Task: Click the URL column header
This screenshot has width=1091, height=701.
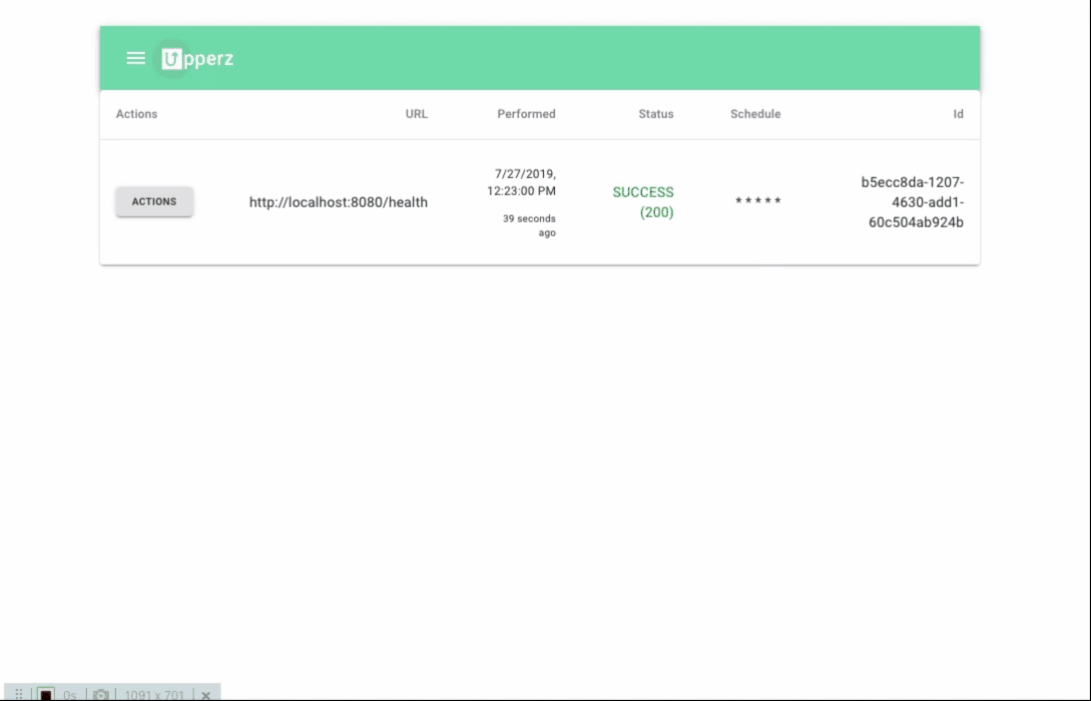Action: pos(416,114)
